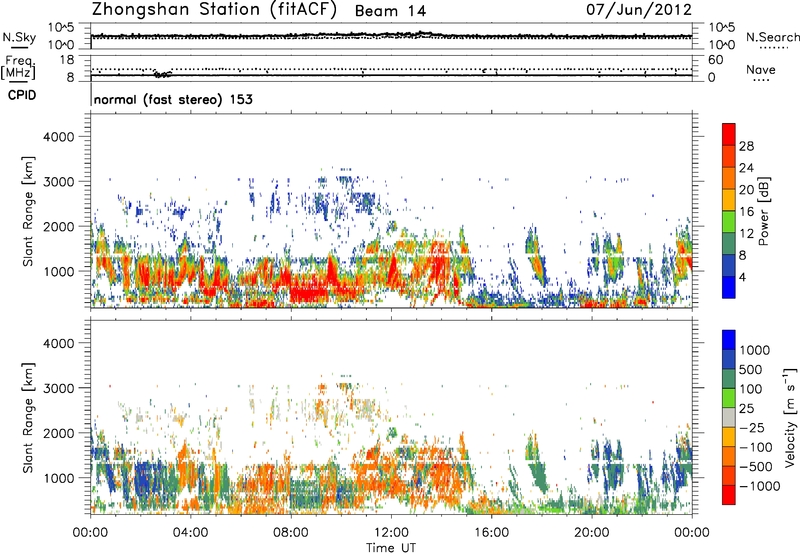This screenshot has height=554, width=800.
Task: Click the "3000" tick on the power panel
Action: coord(59,182)
